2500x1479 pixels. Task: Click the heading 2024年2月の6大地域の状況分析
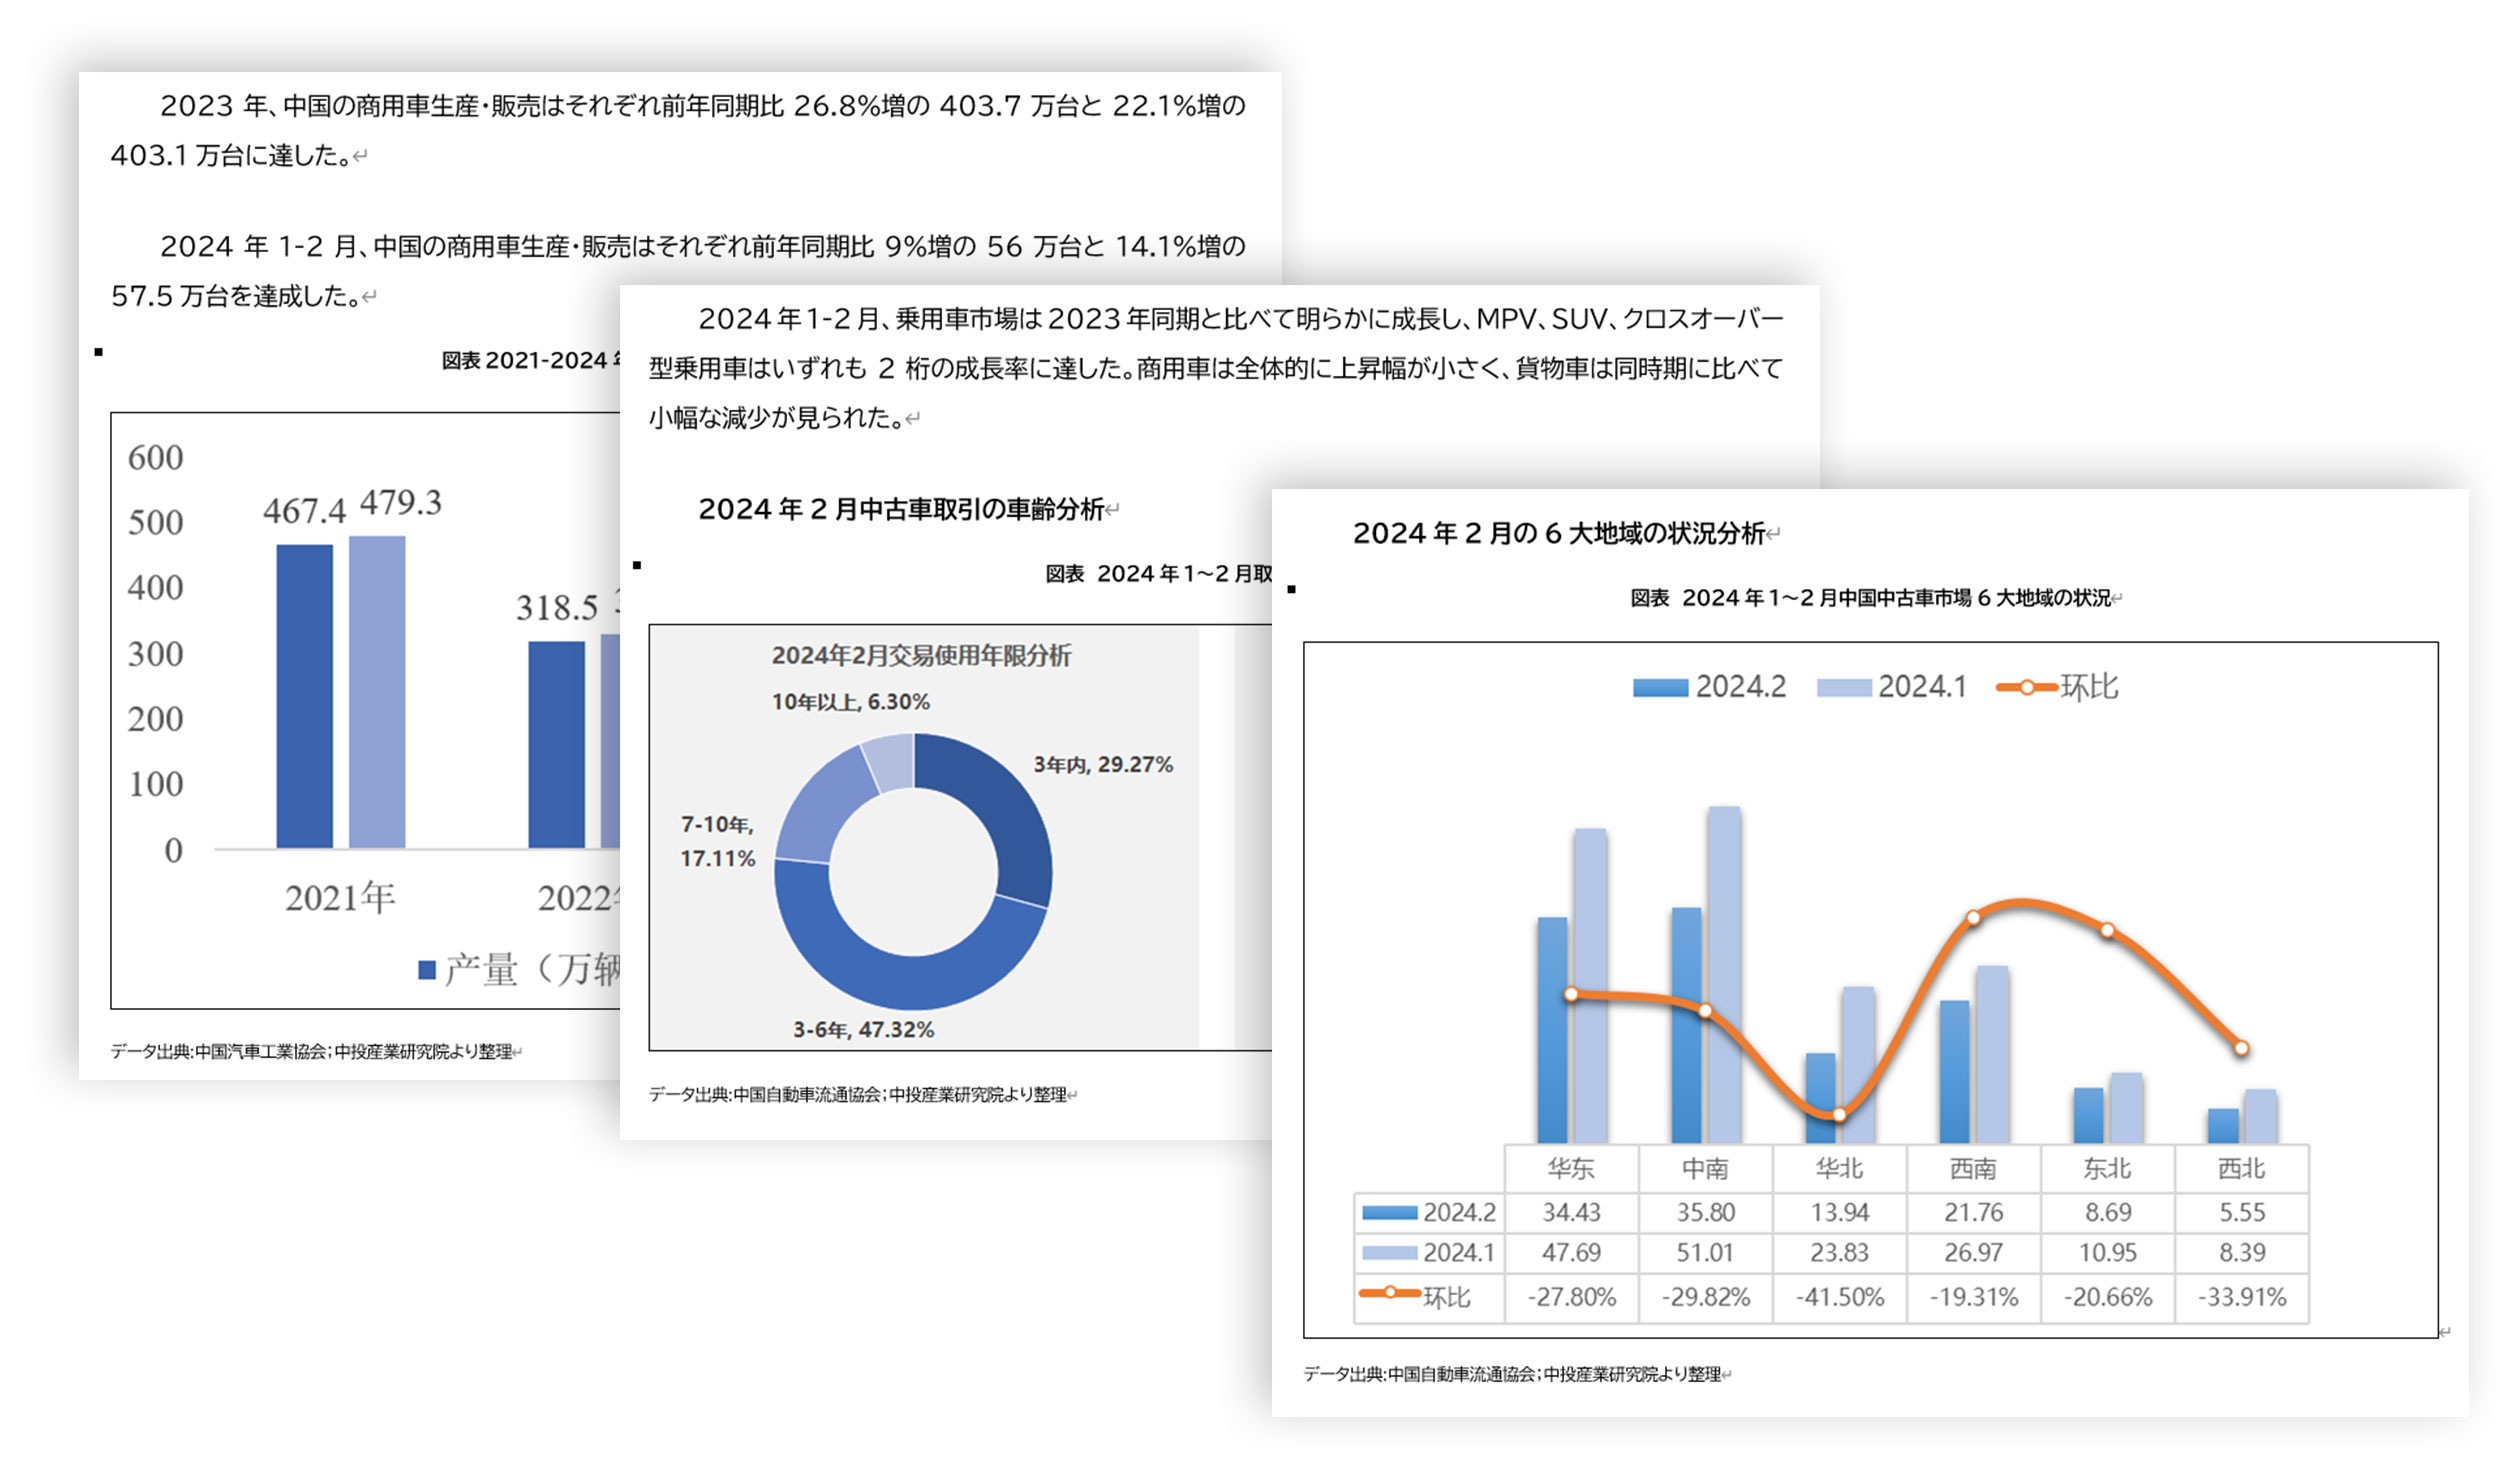tap(1558, 534)
